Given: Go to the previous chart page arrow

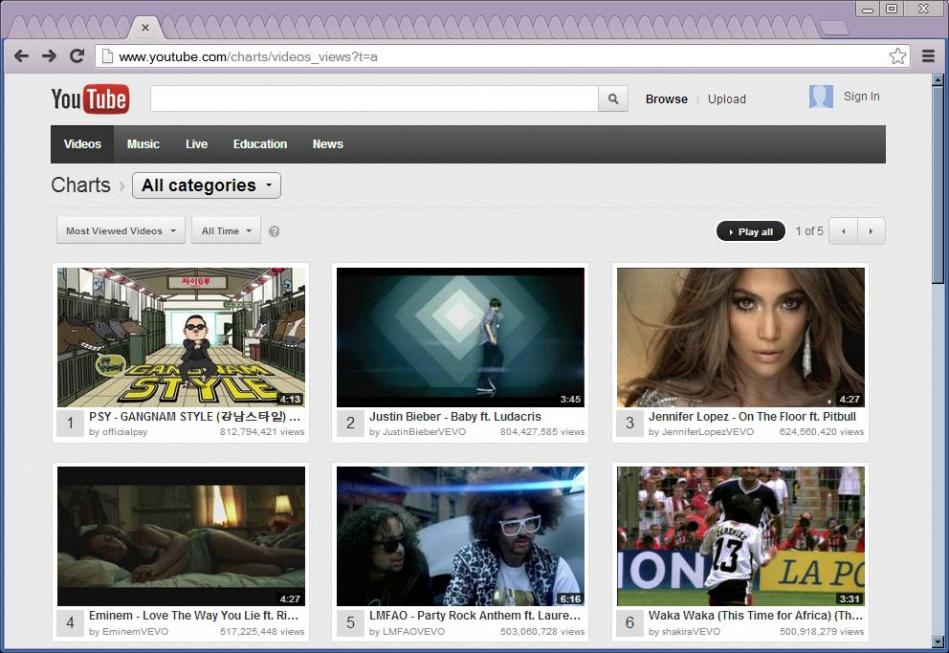Looking at the screenshot, I should click(843, 231).
